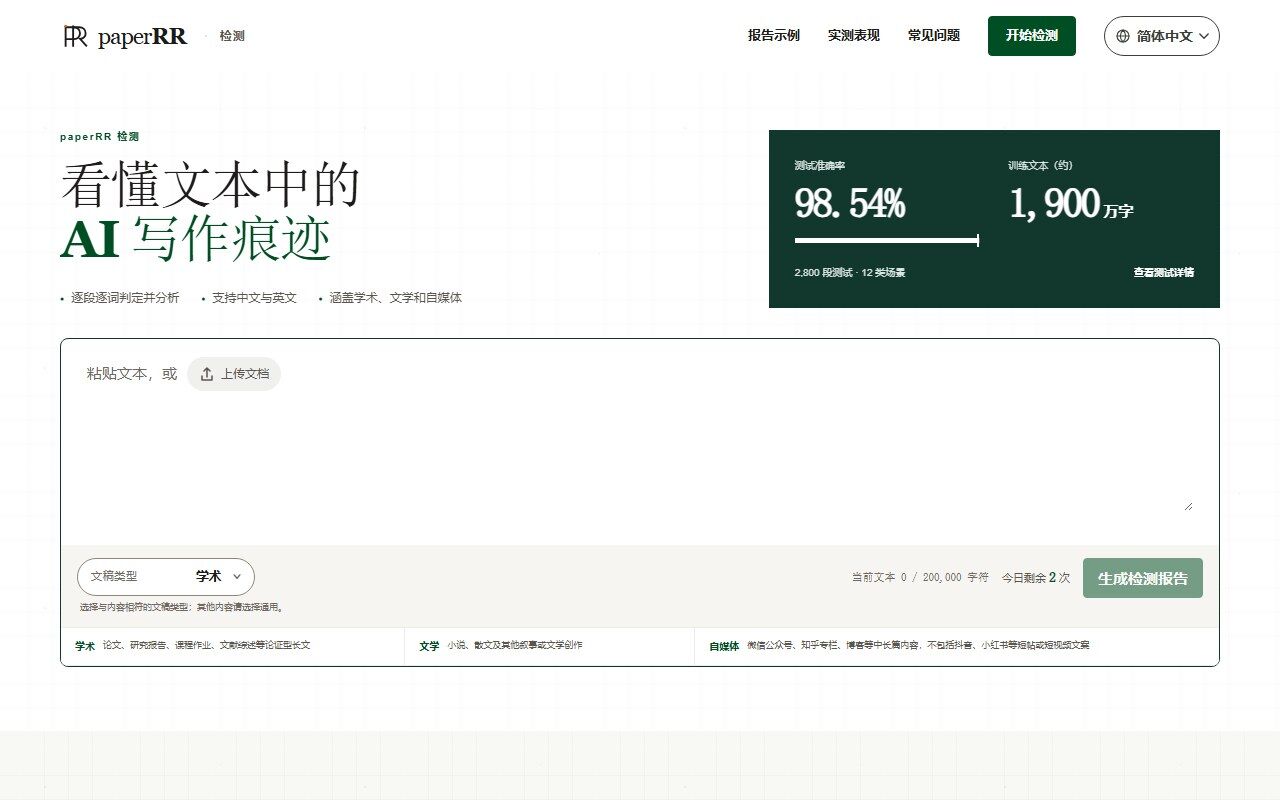1280x800 pixels.
Task: Click the globe icon in language selector
Action: coord(1122,36)
